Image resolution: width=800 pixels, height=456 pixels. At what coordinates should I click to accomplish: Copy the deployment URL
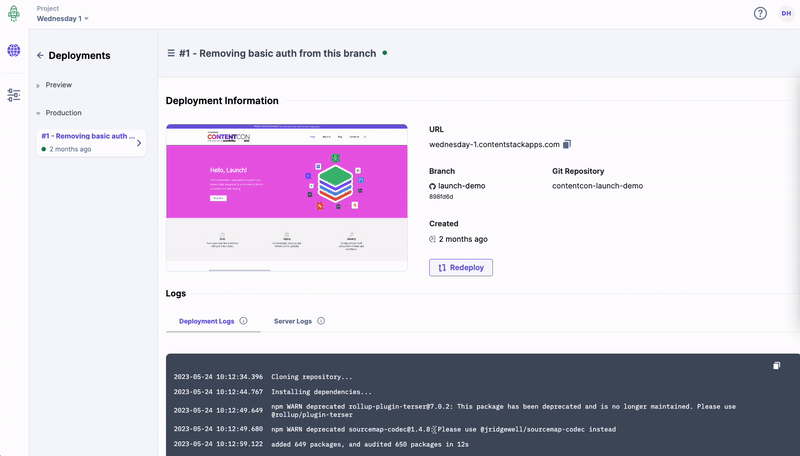point(567,145)
